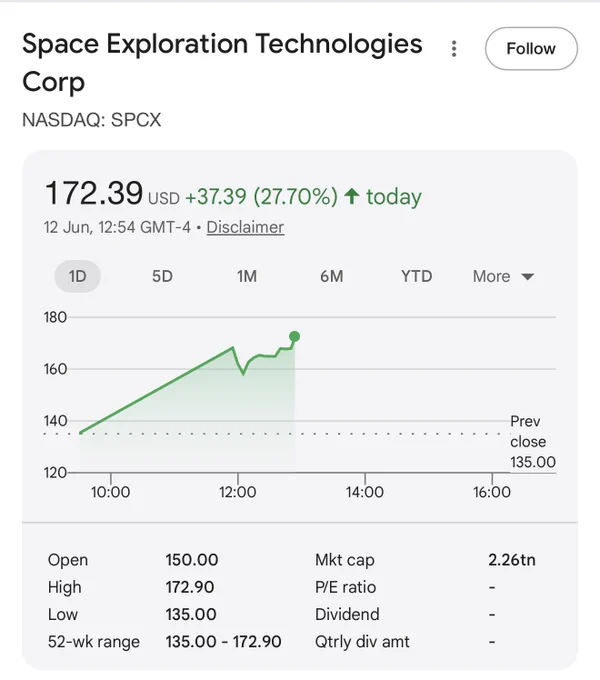Image resolution: width=600 pixels, height=680 pixels.
Task: Expand the More ranges dropdown
Action: [x=503, y=276]
